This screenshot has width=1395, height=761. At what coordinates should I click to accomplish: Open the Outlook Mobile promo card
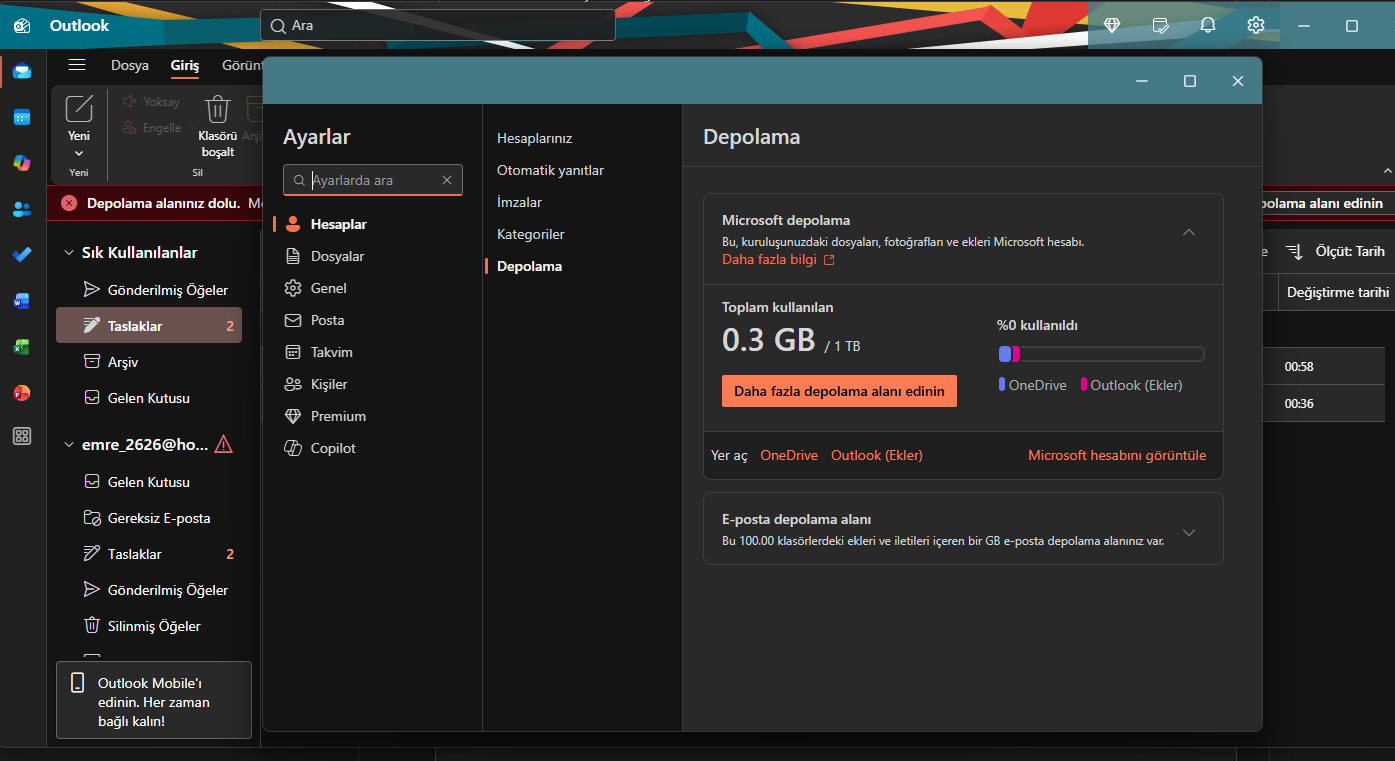pos(154,701)
